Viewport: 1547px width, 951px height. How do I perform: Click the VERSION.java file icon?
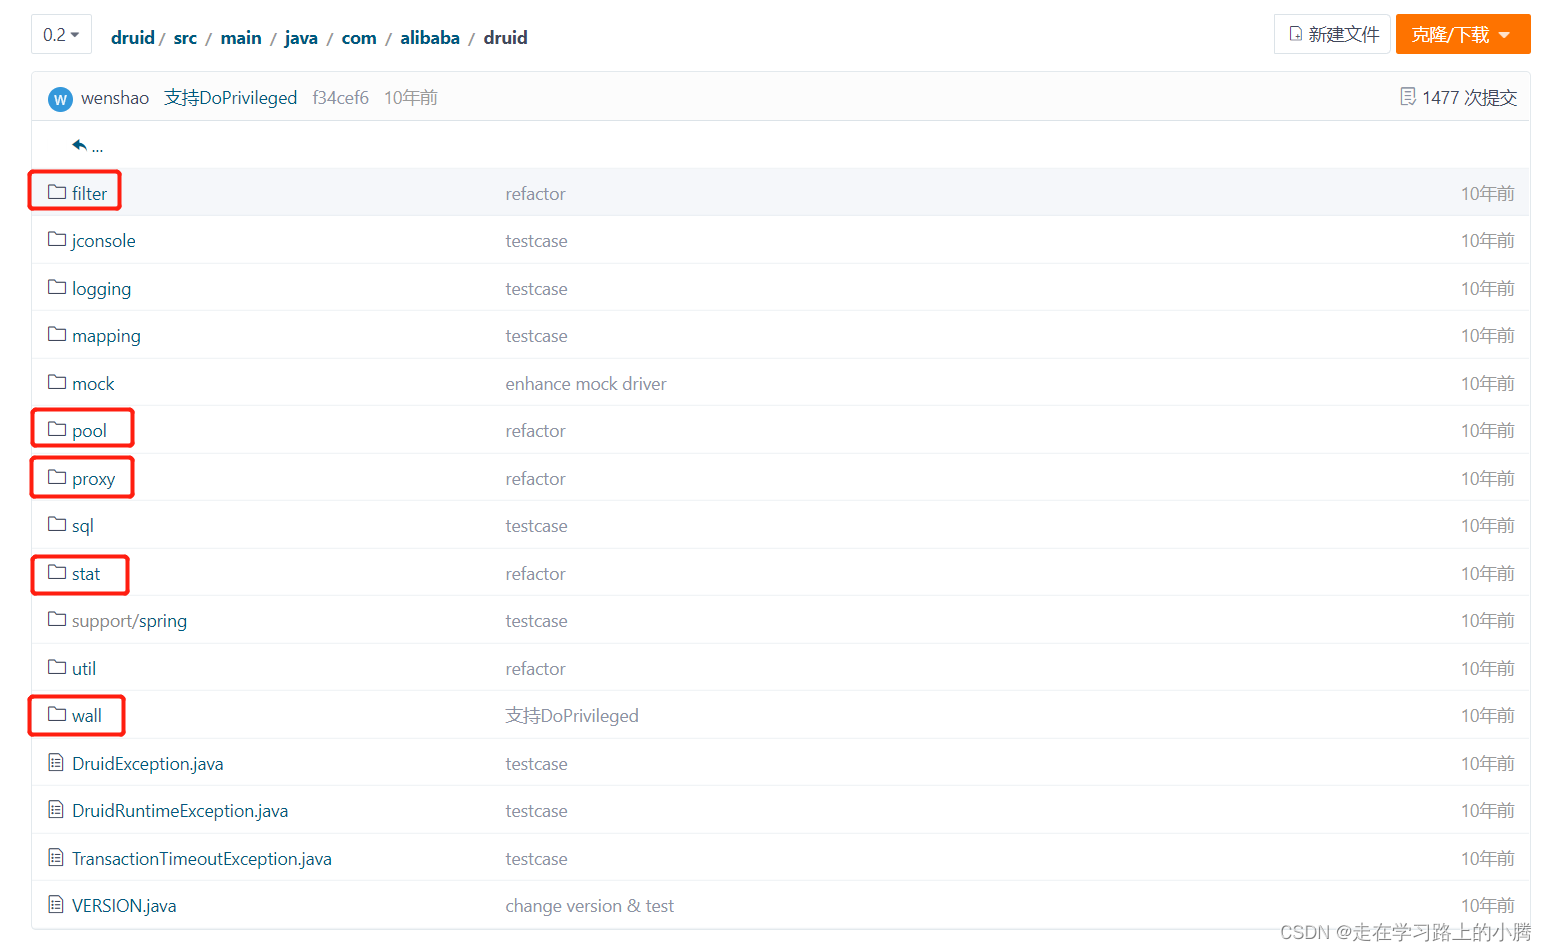coord(56,905)
